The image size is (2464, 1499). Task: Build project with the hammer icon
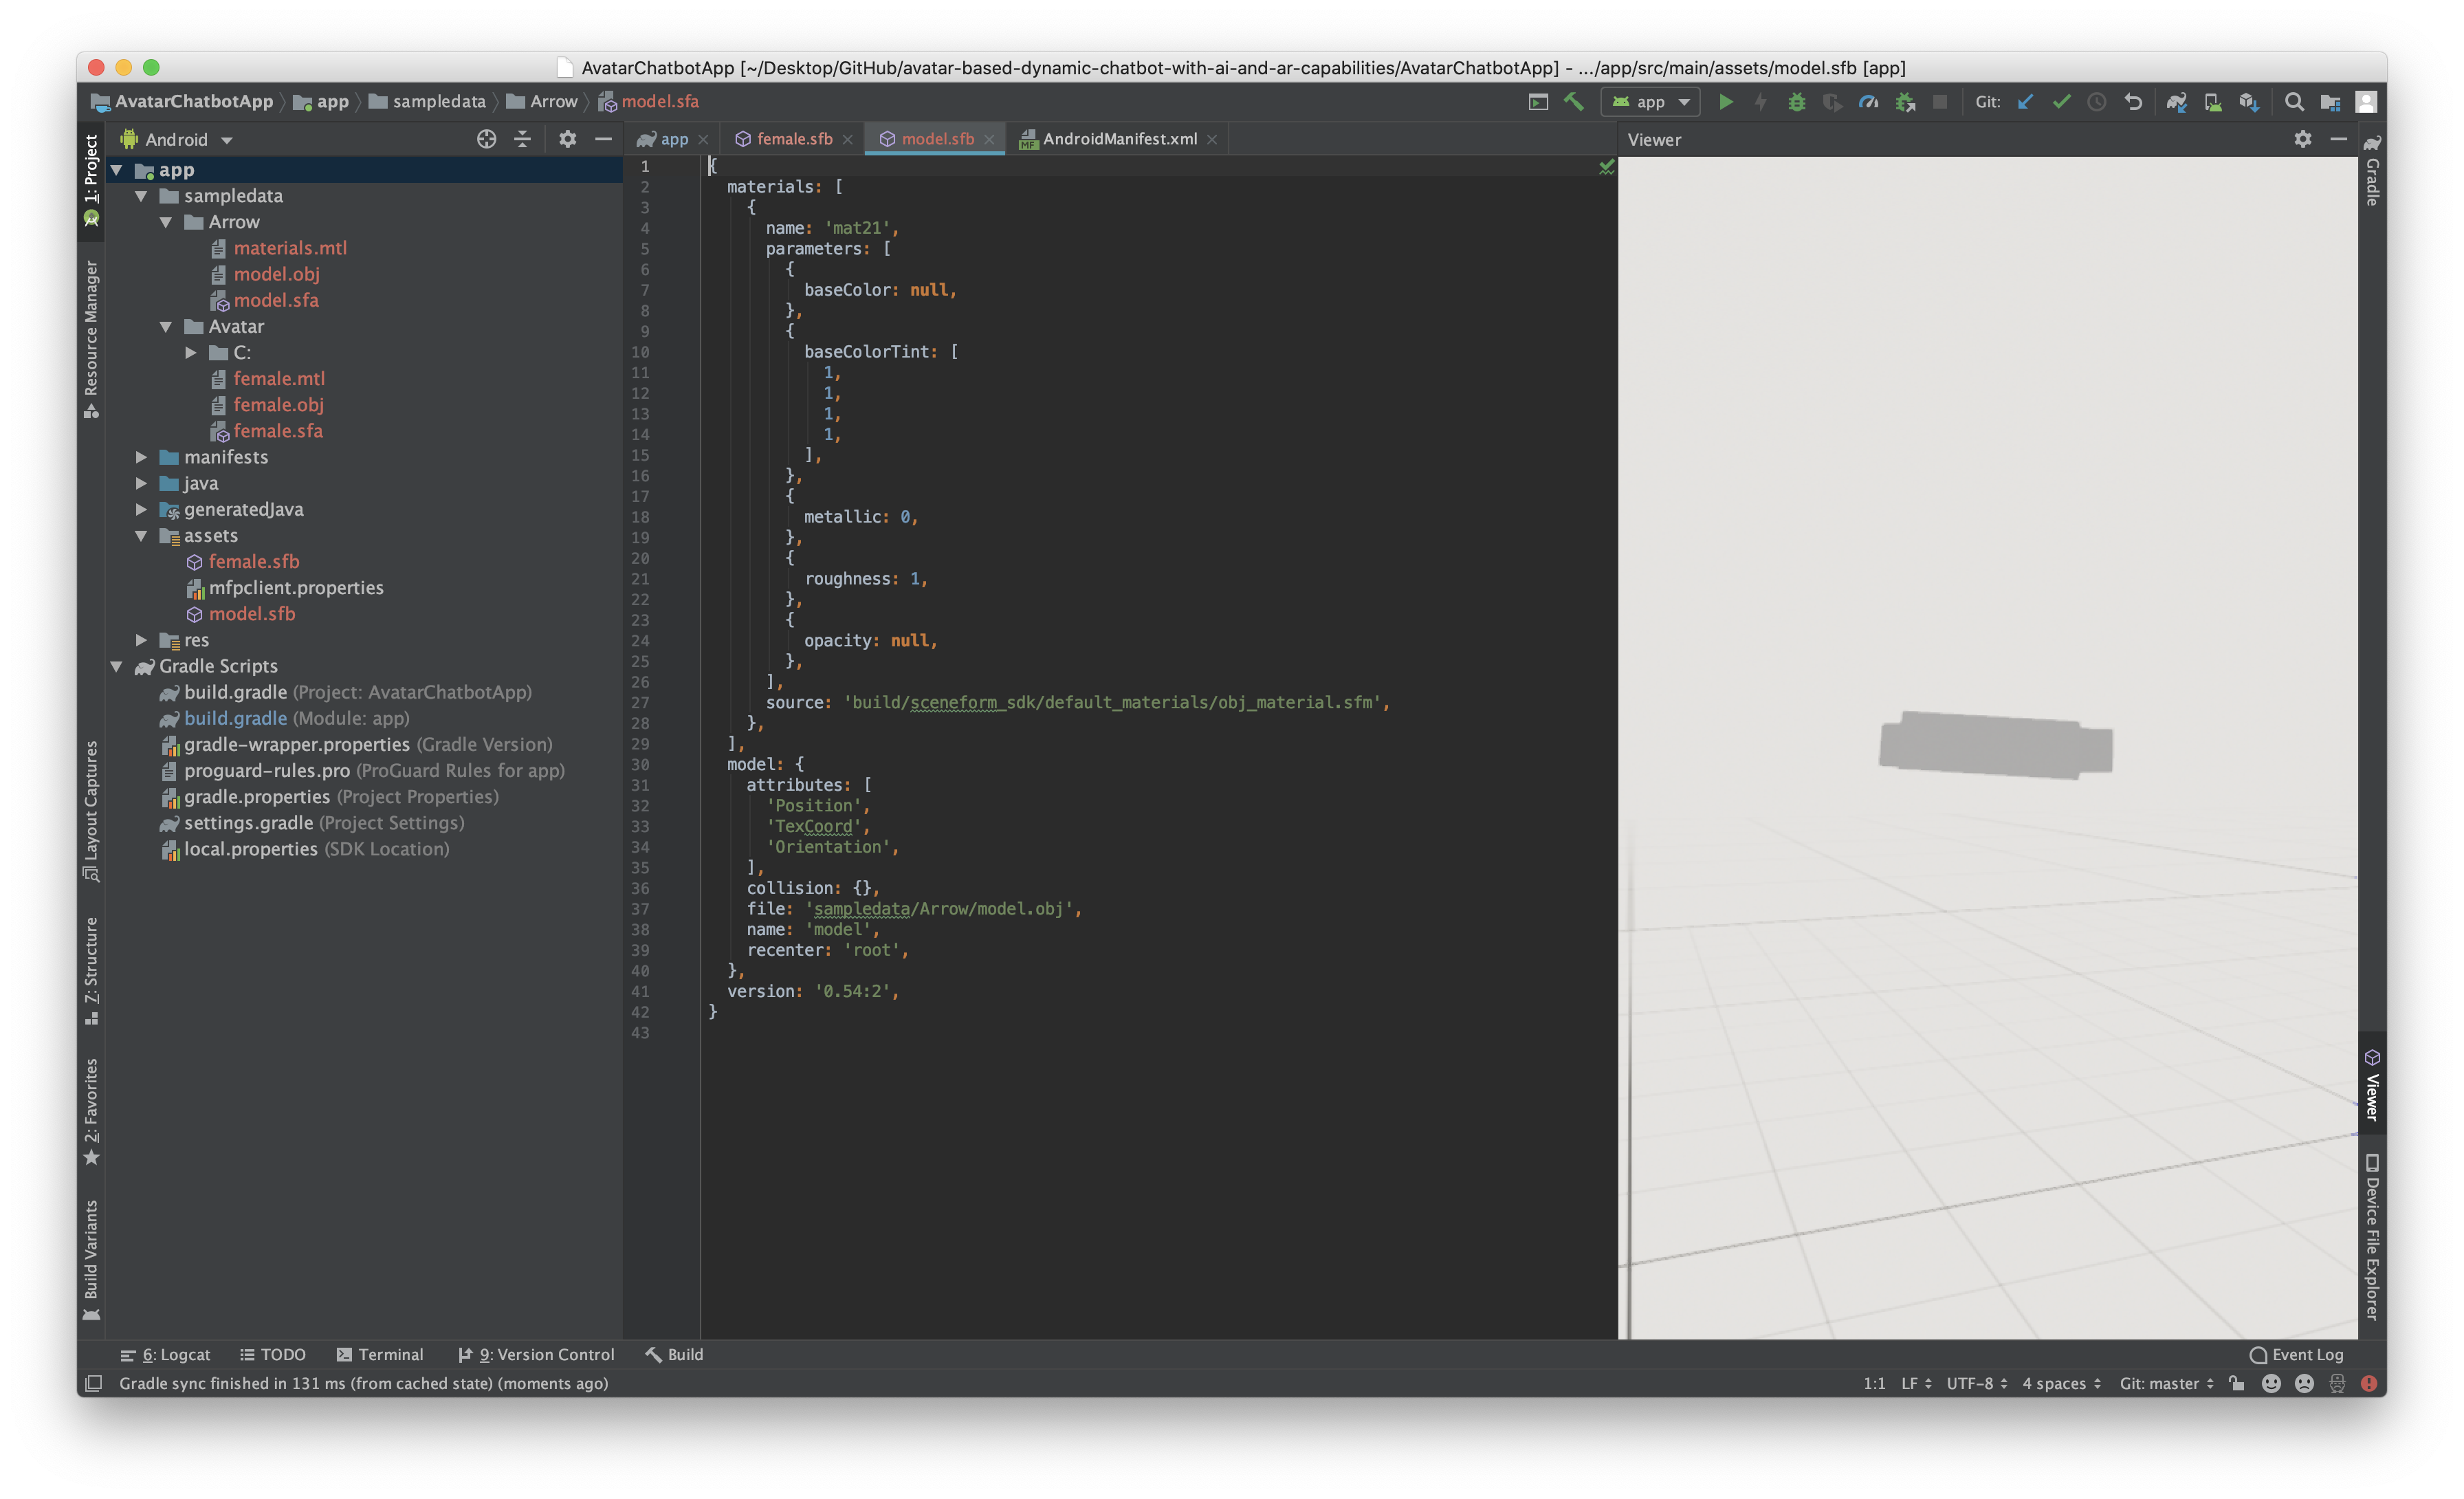point(1574,102)
